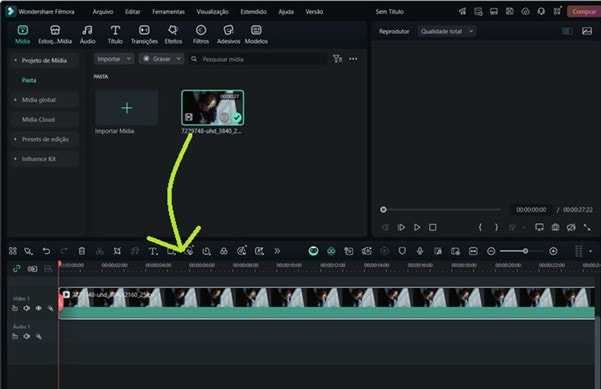Click the timeline Text tool icon
This screenshot has height=389, width=601.
153,251
